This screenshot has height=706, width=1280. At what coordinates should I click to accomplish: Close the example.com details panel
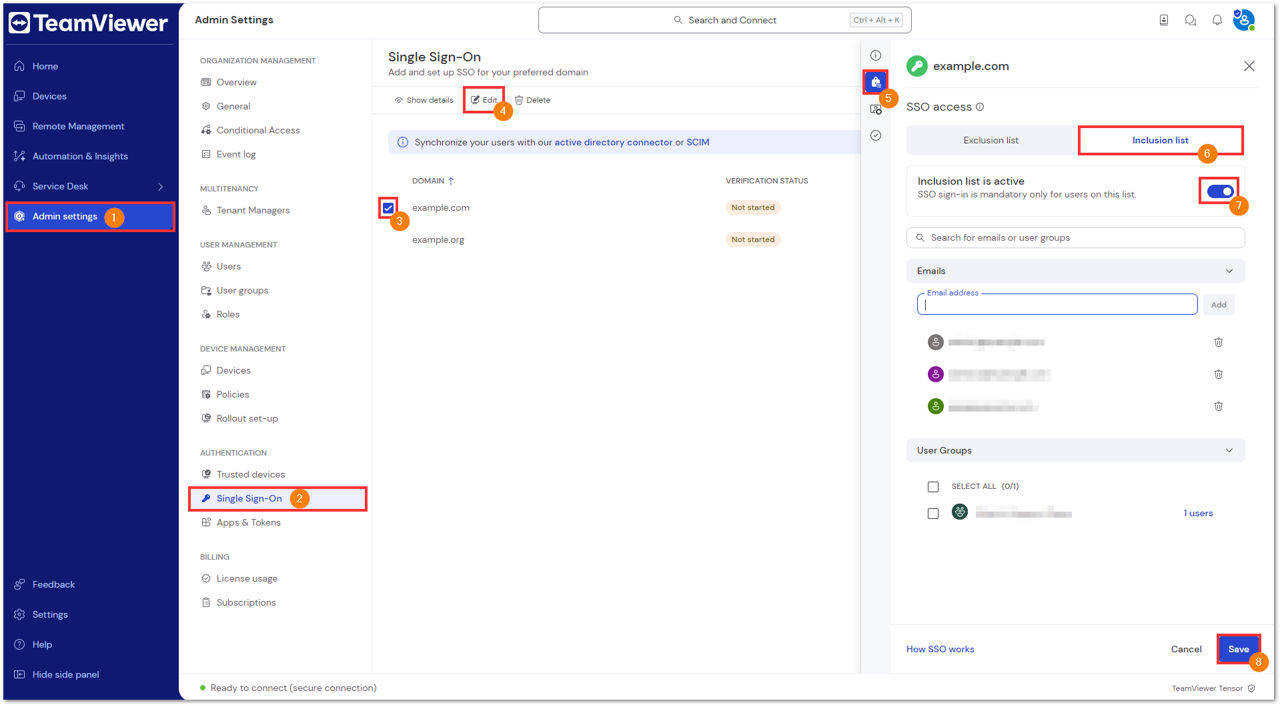coord(1249,66)
